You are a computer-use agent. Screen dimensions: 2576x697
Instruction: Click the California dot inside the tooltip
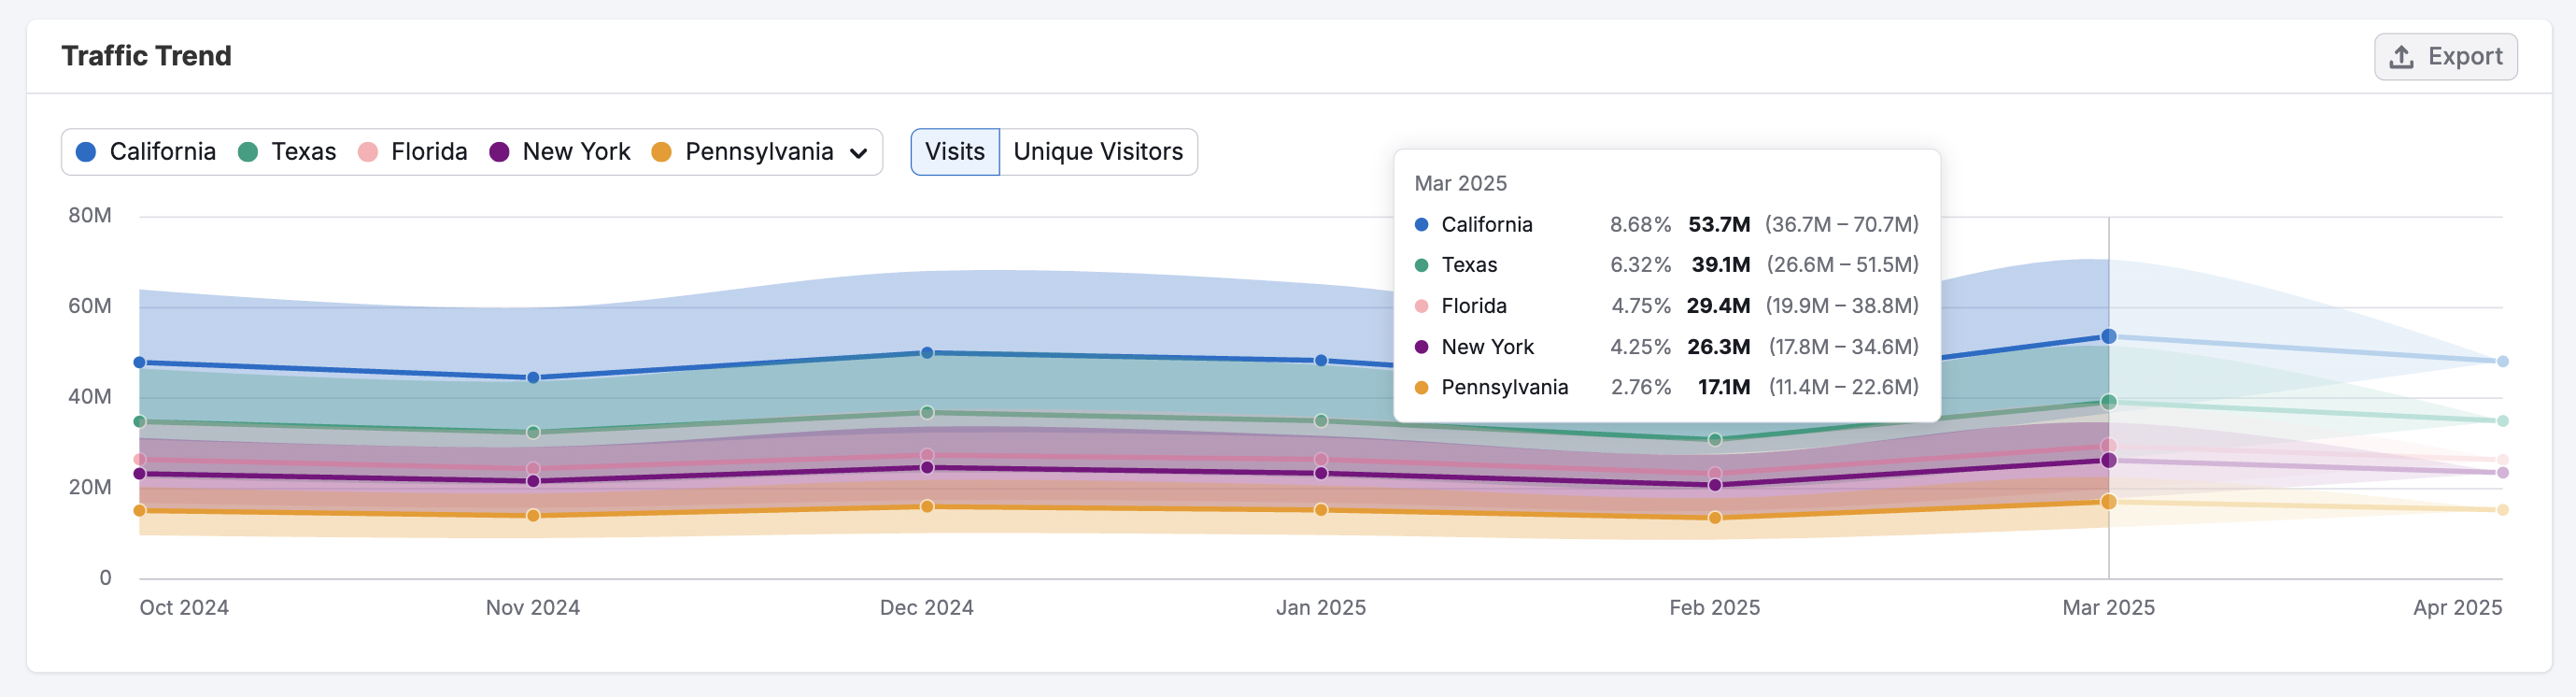click(1421, 224)
